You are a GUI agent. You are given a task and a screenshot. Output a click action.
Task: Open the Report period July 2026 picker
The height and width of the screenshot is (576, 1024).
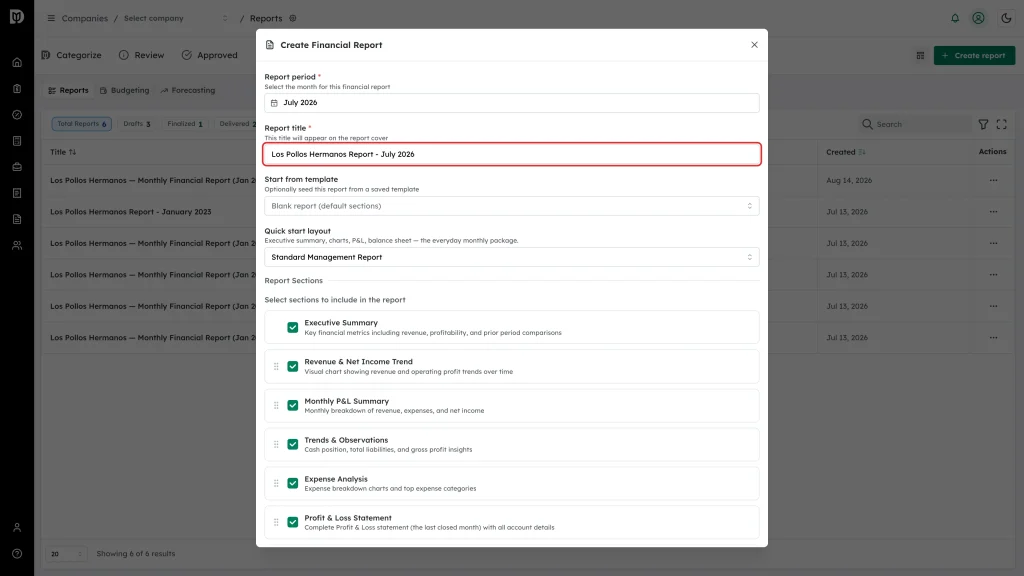(511, 103)
